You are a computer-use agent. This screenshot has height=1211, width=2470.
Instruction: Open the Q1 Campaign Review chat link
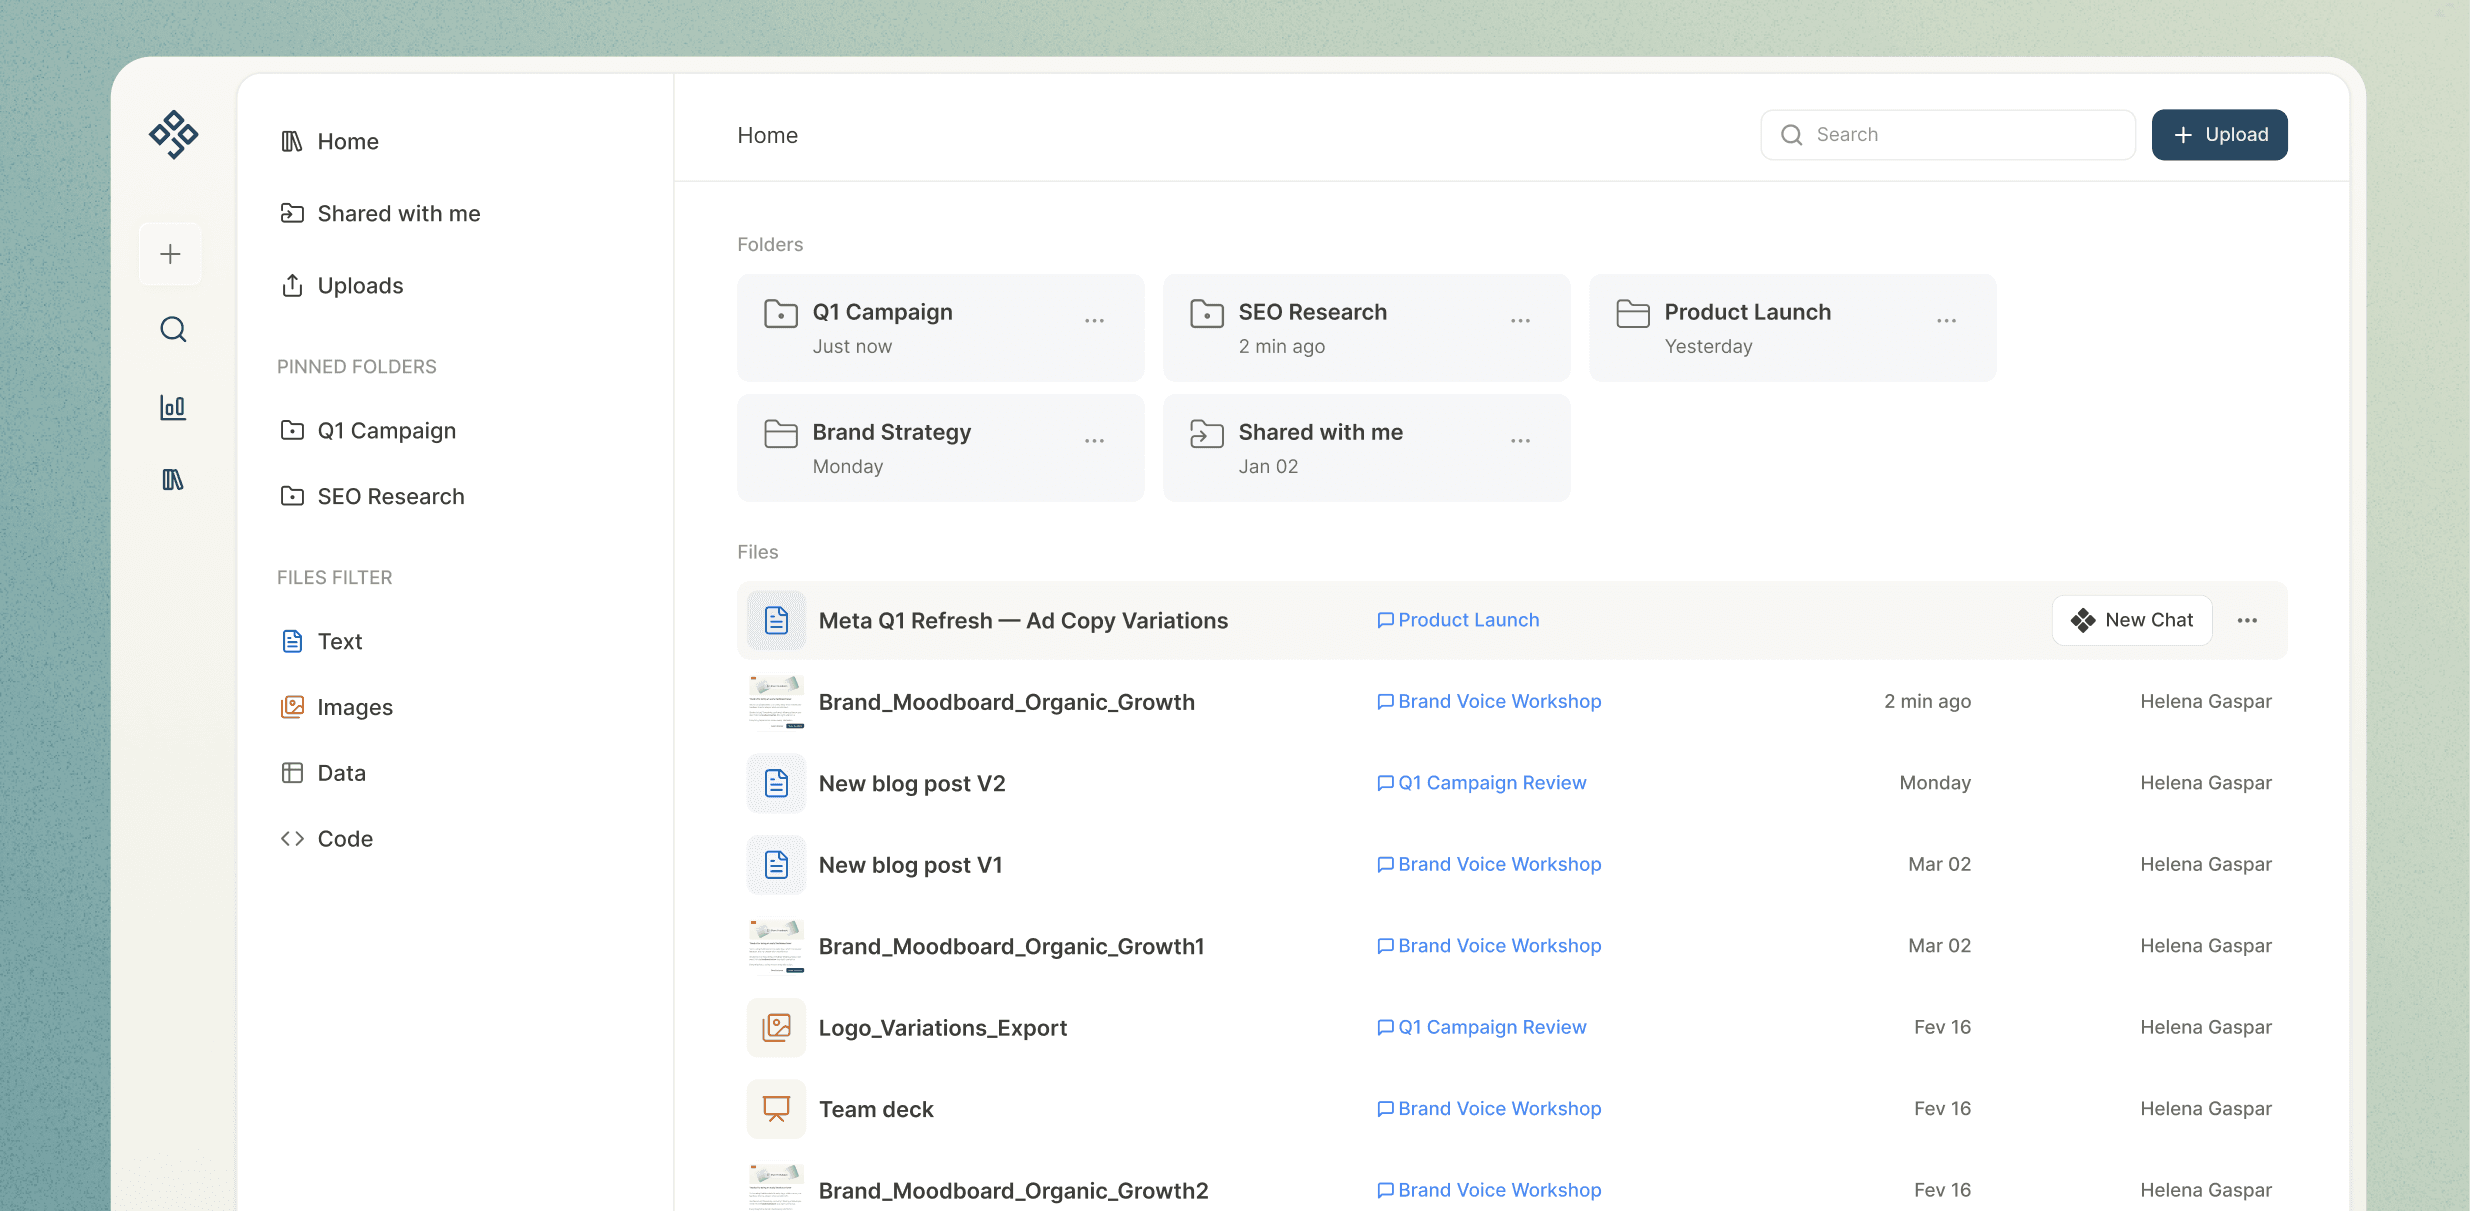click(x=1491, y=783)
